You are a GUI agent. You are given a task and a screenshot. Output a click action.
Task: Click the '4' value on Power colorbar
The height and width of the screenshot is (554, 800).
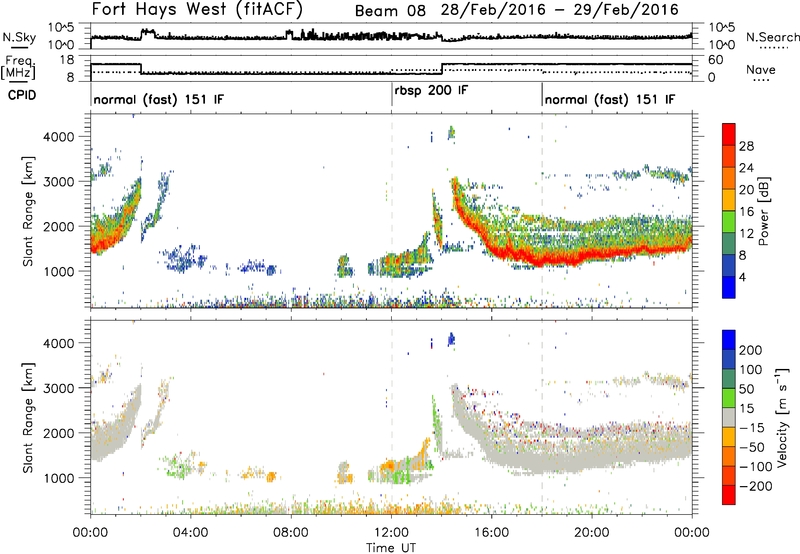742,277
